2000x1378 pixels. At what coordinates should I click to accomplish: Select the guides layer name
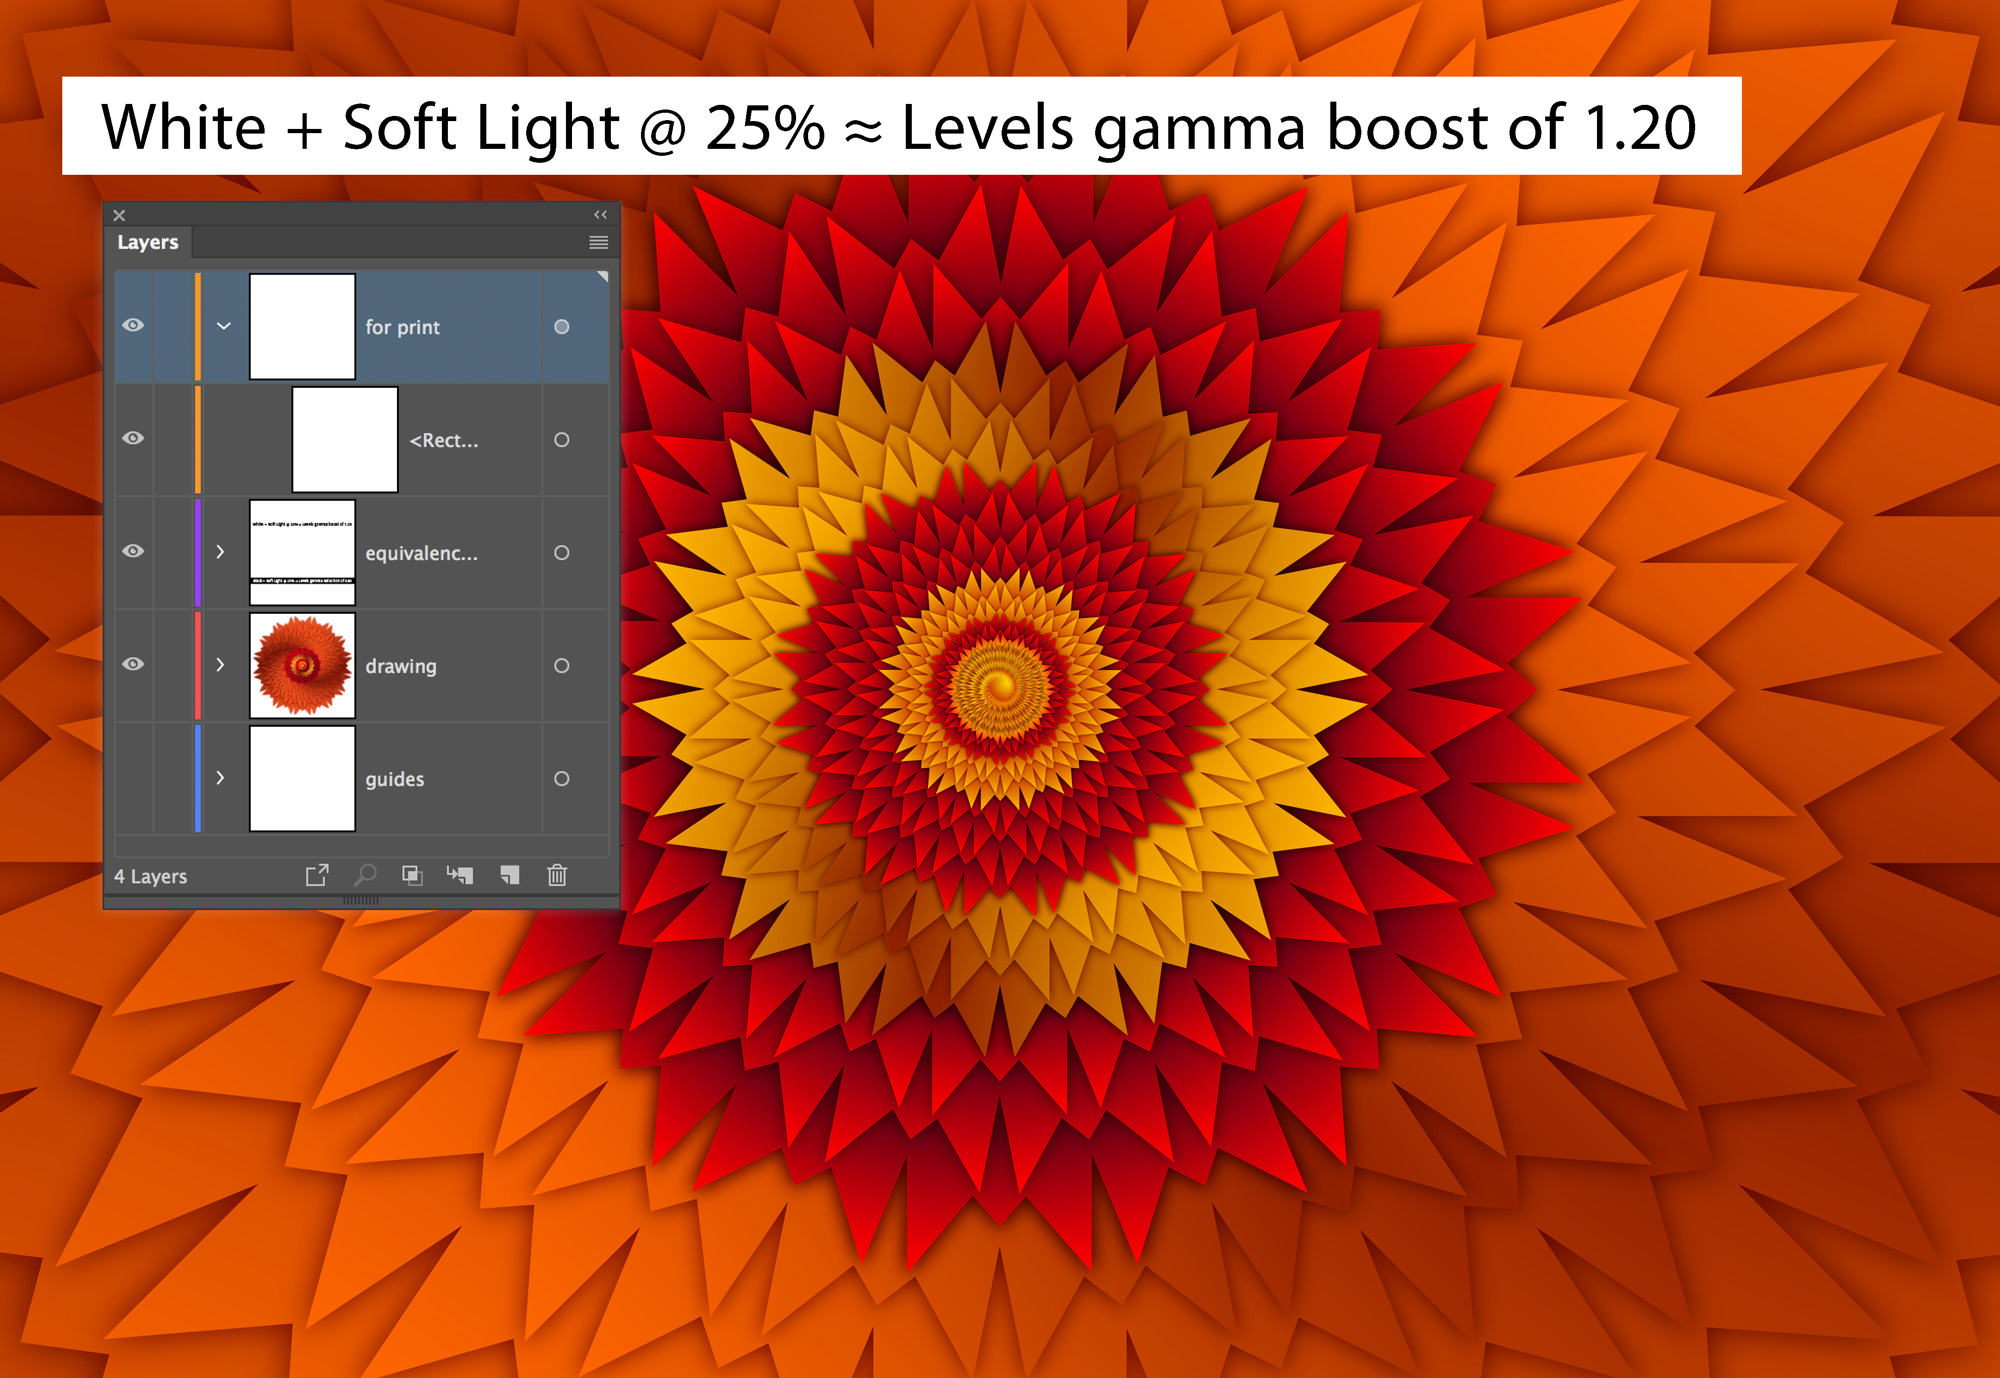point(394,779)
